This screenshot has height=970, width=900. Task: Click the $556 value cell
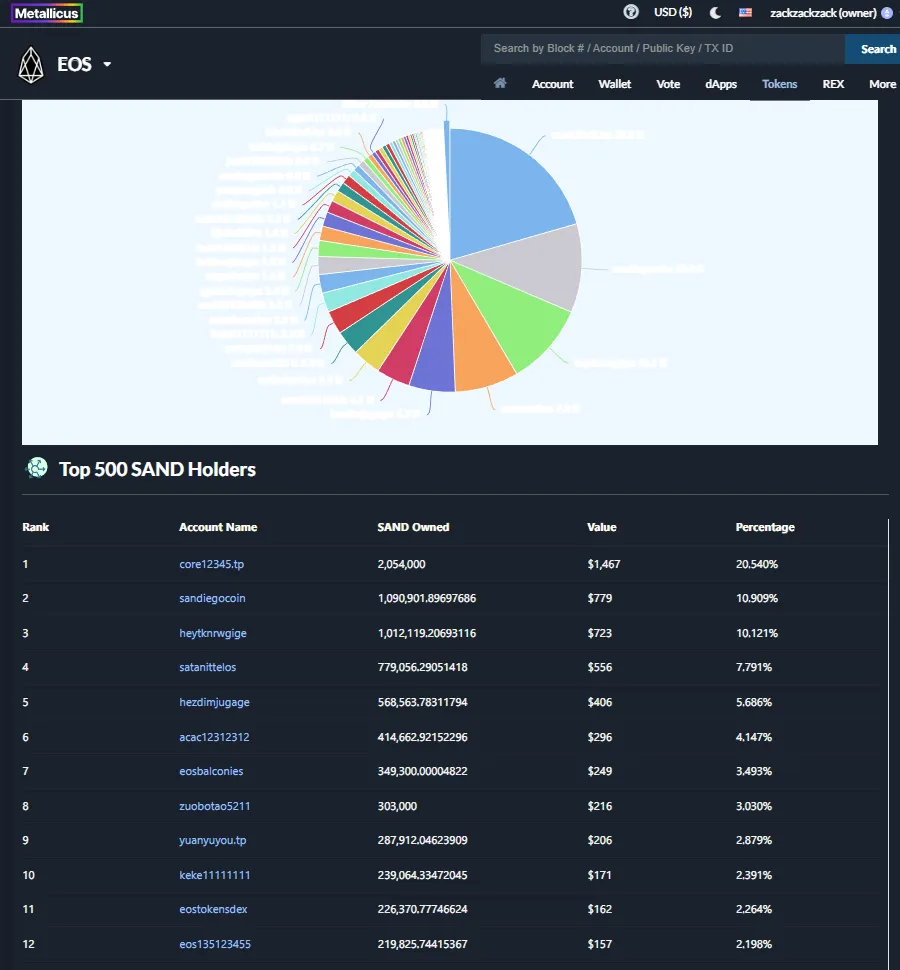pos(599,667)
